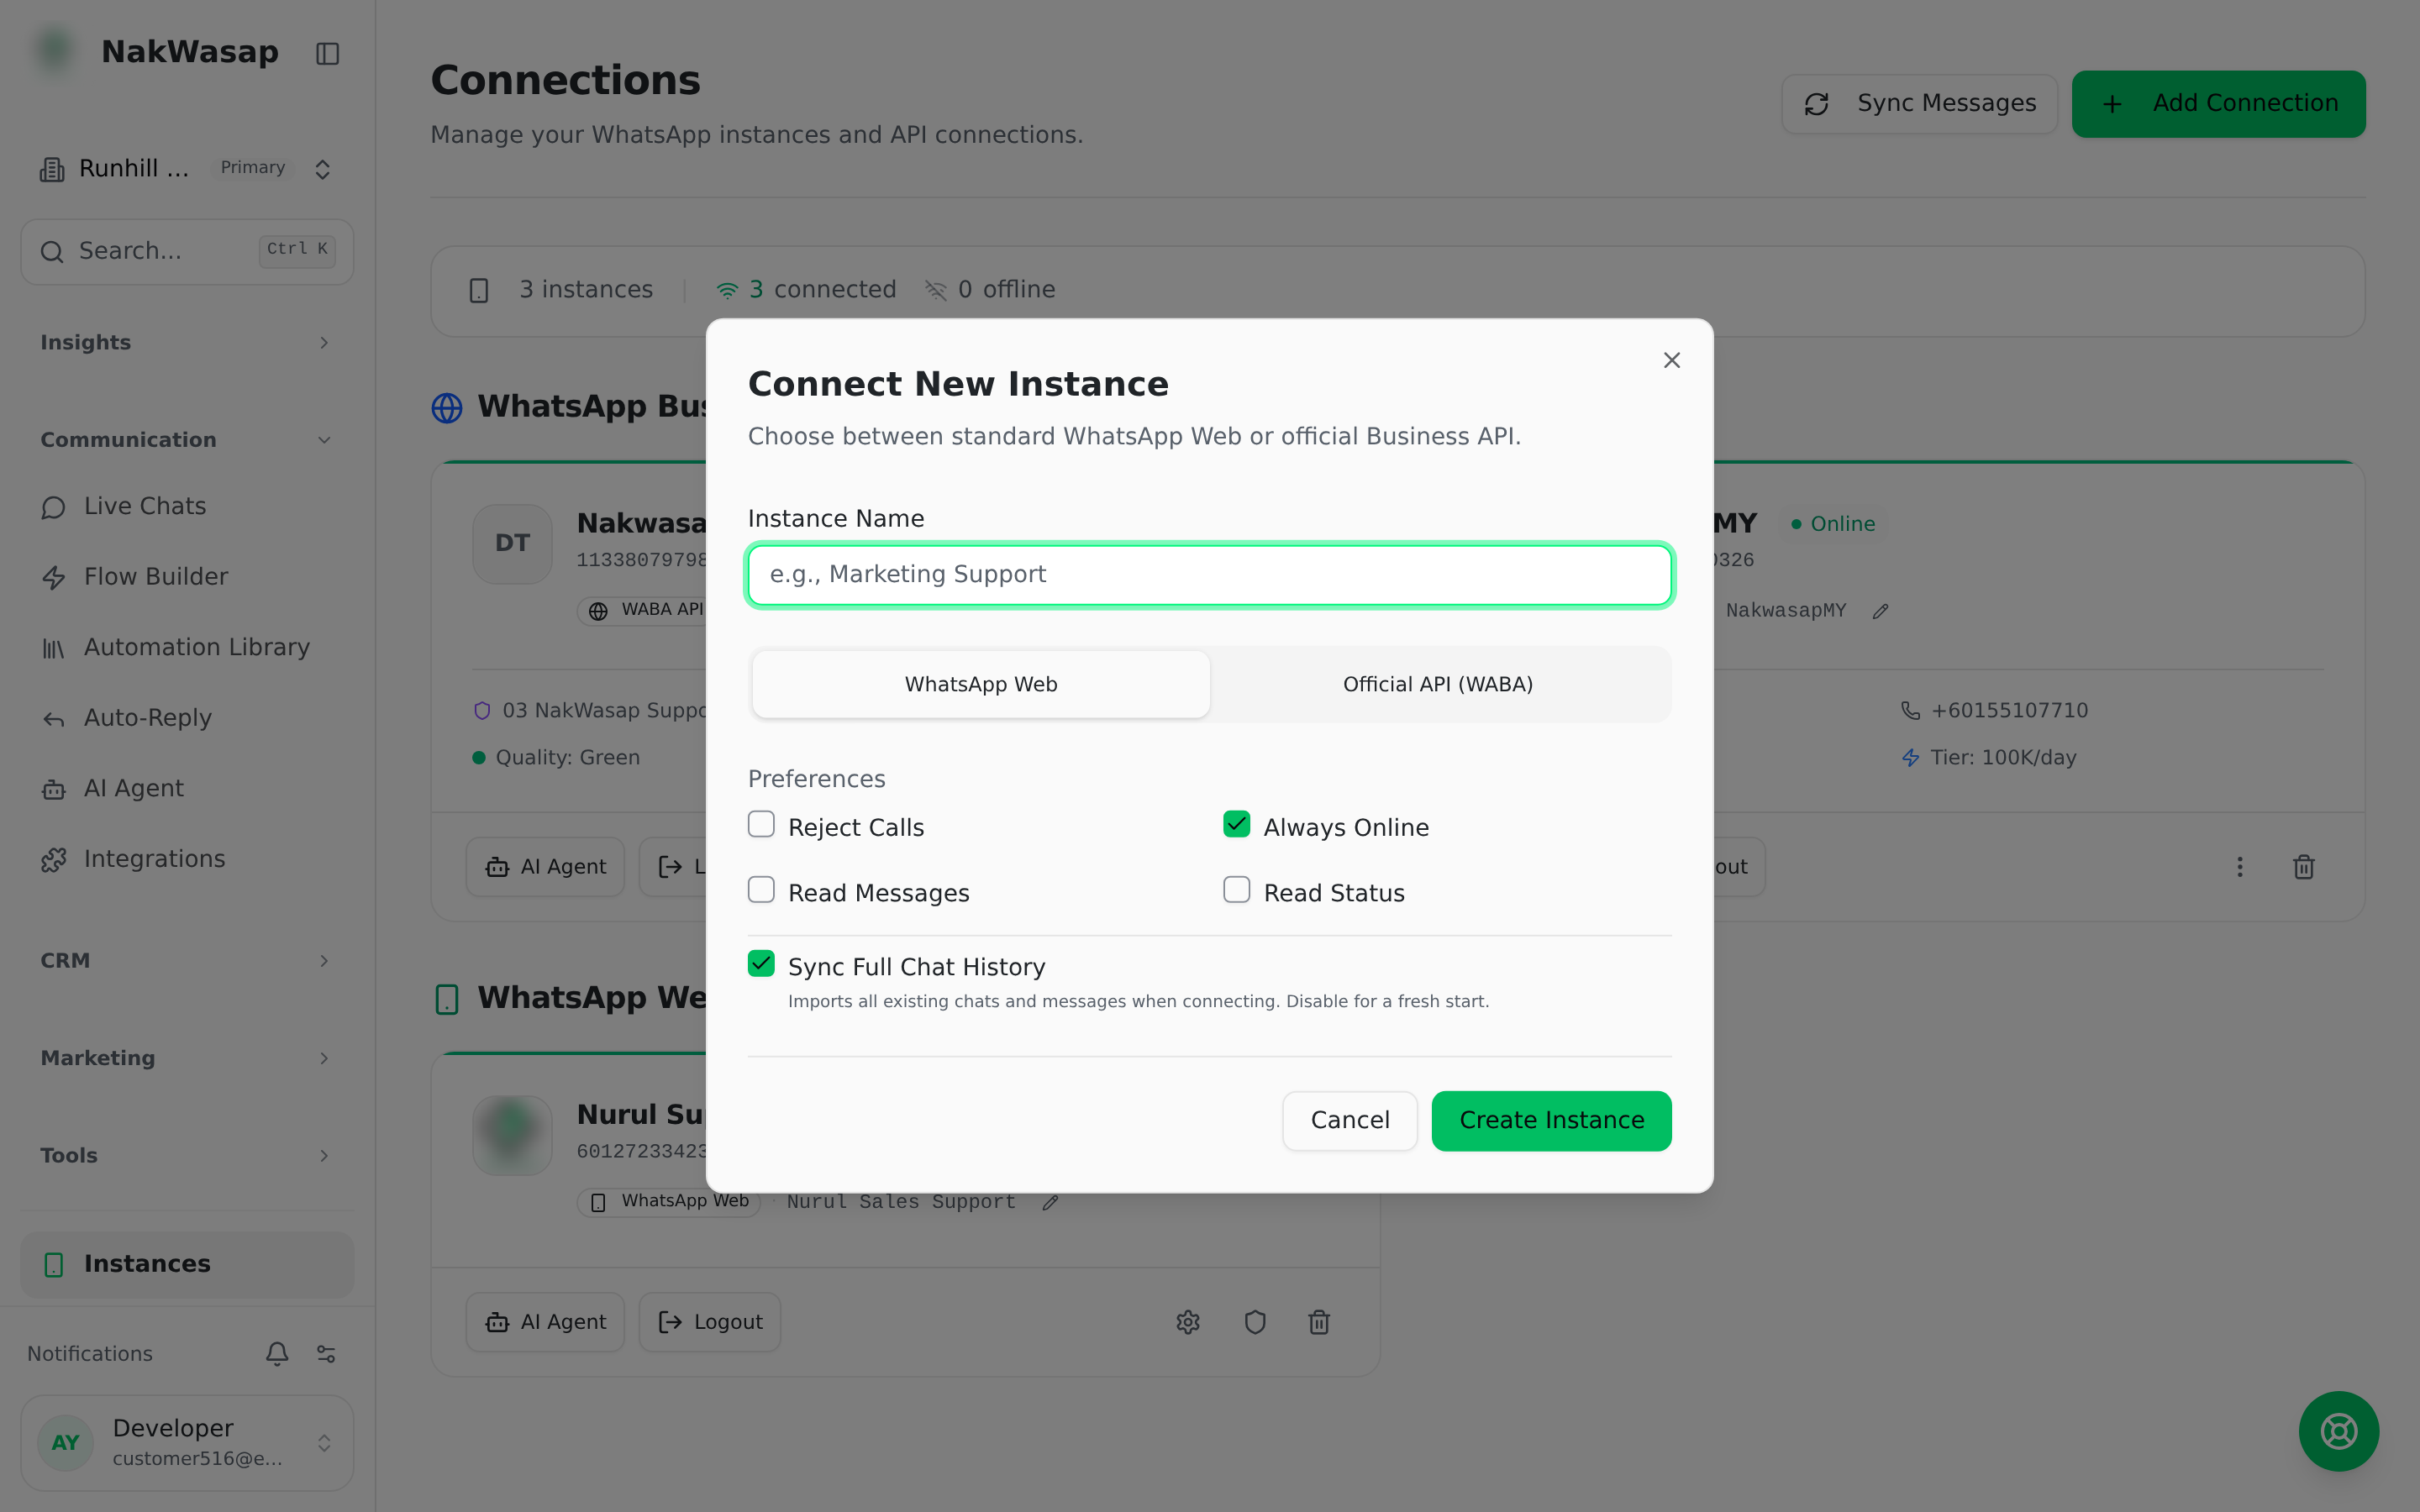Click the Instance Name input field
Screen dimensions: 2420x1512
click(1210, 574)
